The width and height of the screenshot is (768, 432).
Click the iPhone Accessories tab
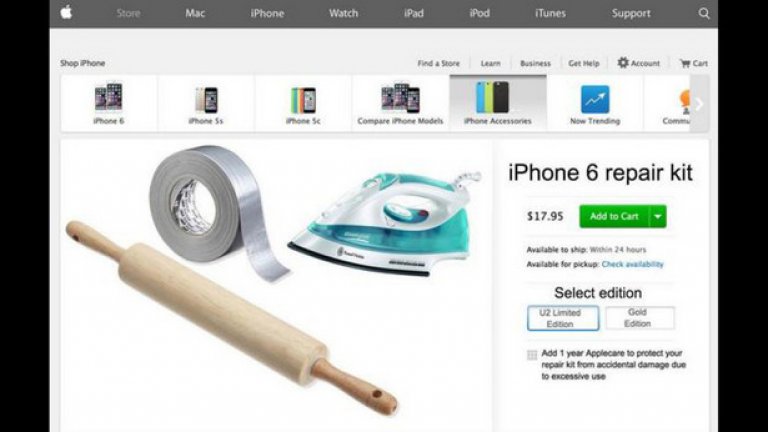coord(498,103)
